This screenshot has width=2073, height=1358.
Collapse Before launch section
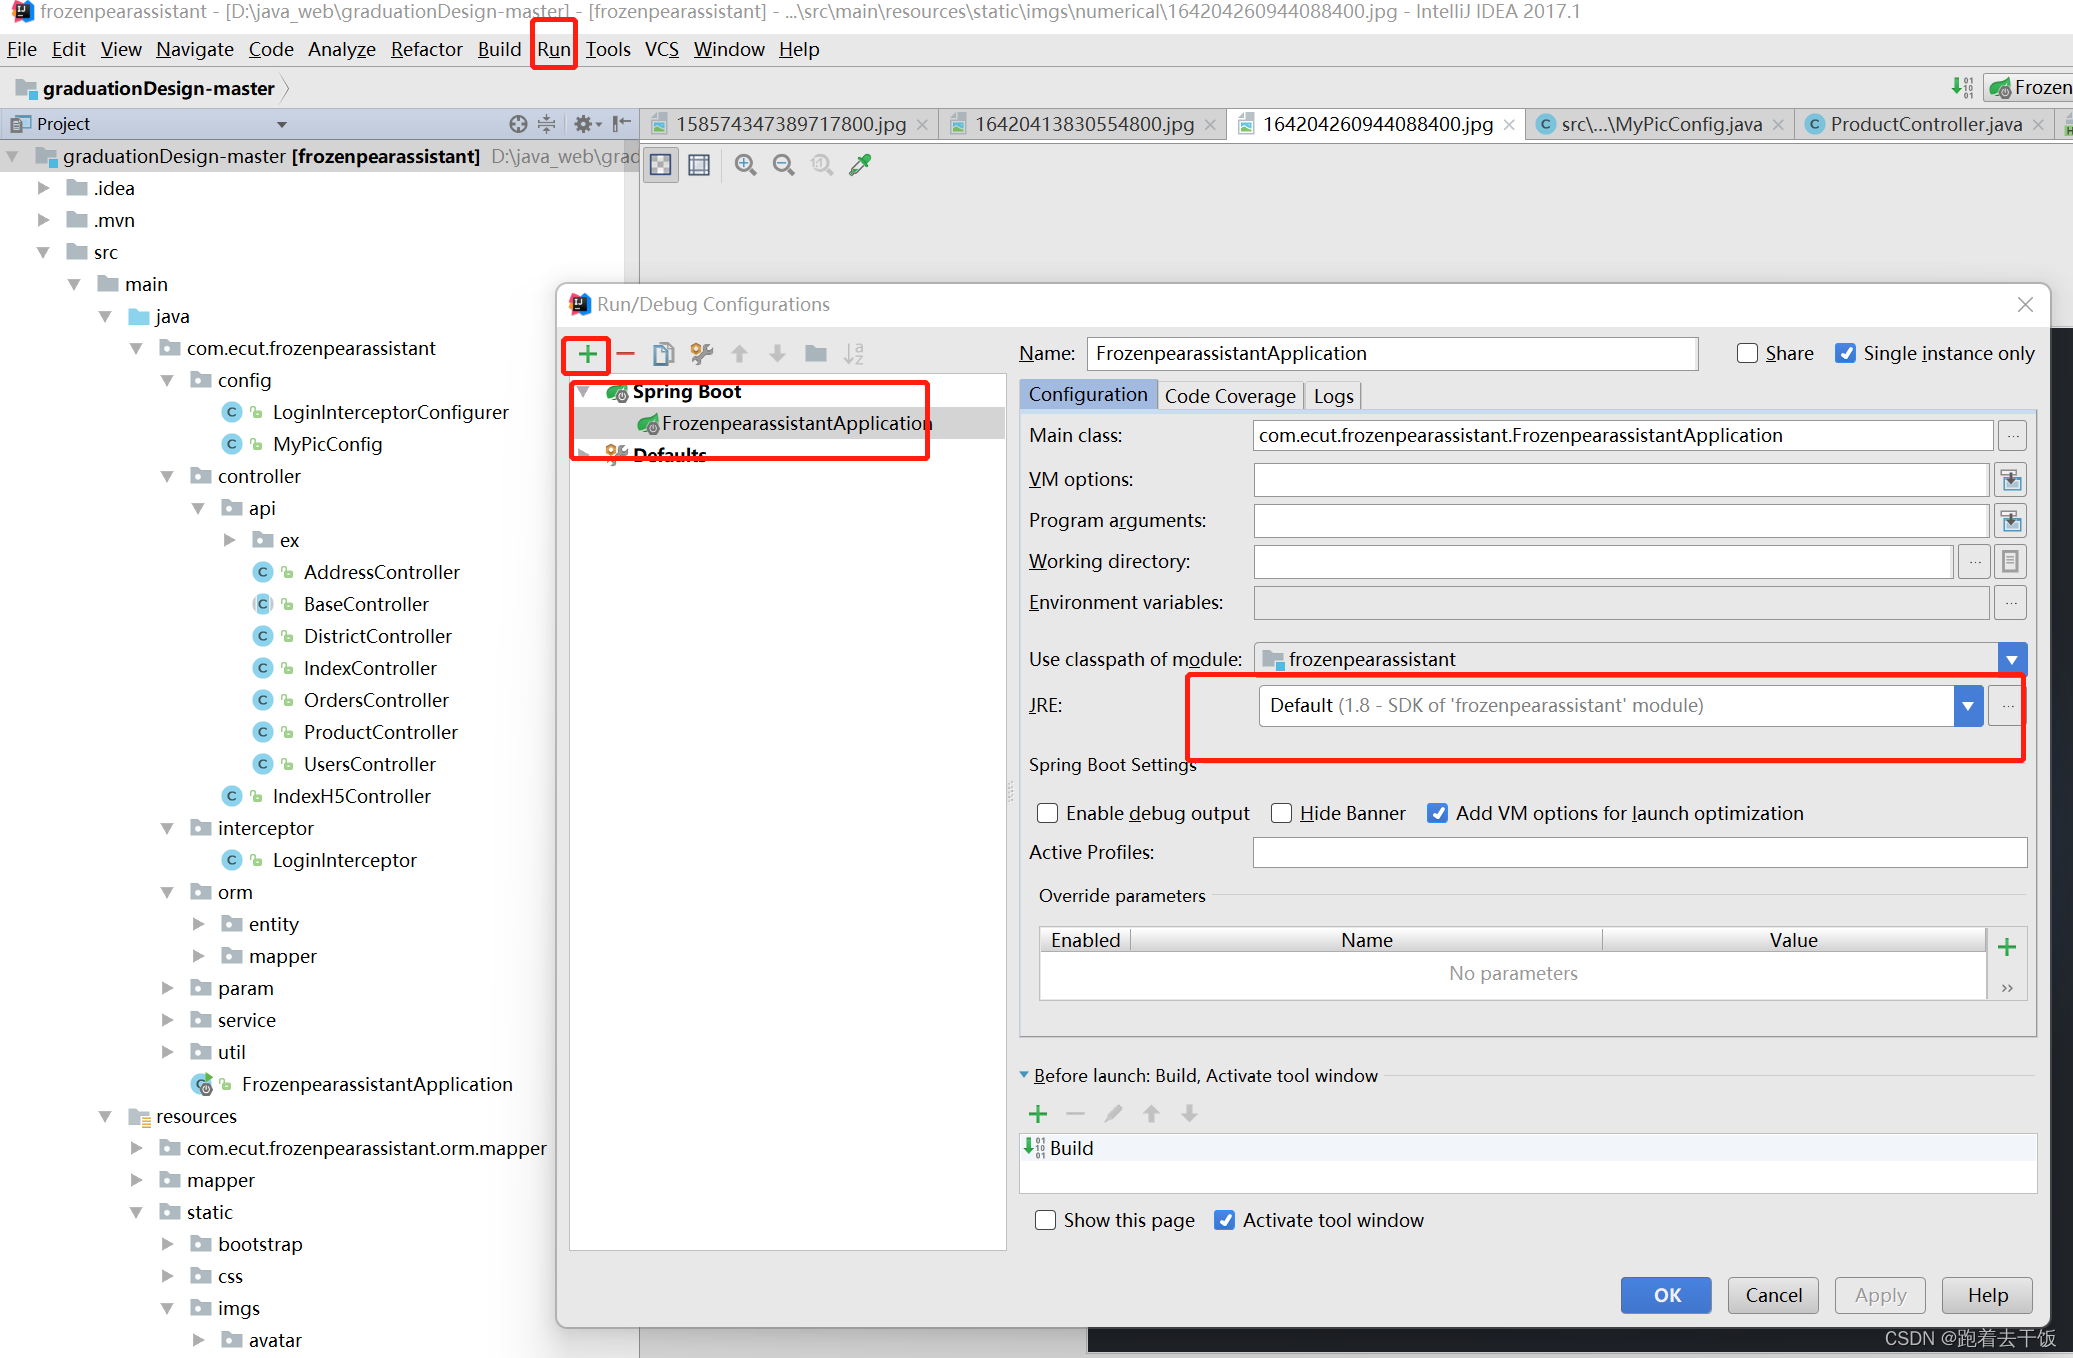click(x=1024, y=1076)
